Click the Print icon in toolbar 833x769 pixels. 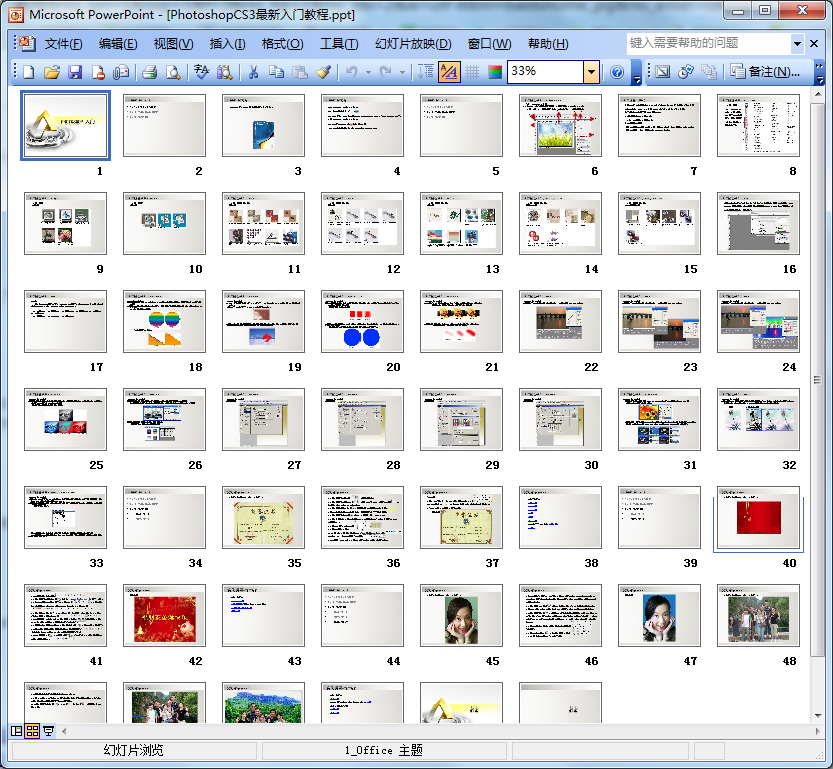coord(149,72)
